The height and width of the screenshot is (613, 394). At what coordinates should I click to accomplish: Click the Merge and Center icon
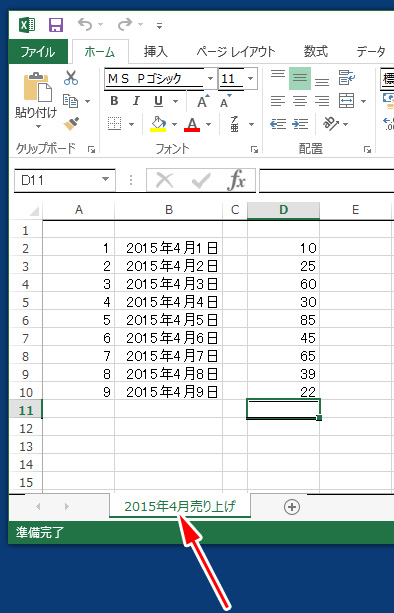click(346, 101)
